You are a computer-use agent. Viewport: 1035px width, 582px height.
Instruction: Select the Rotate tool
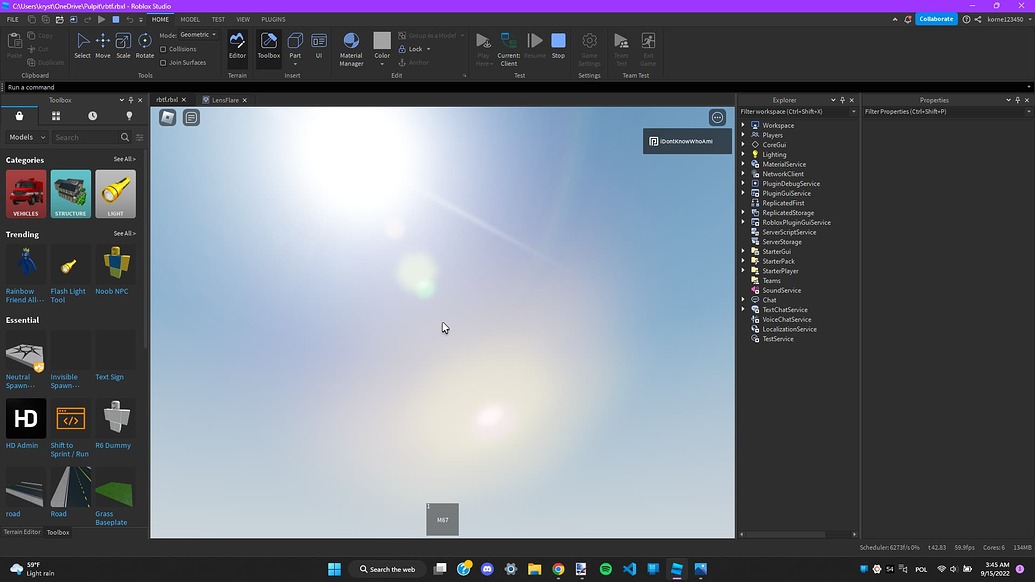click(x=145, y=45)
